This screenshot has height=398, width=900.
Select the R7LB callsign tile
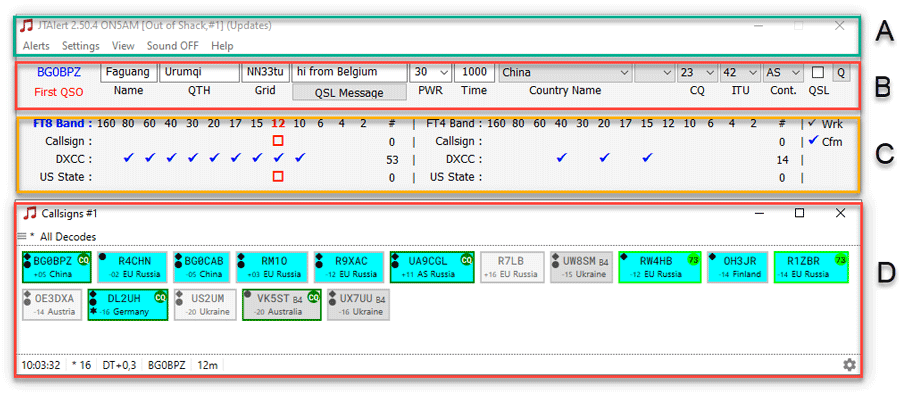pyautogui.click(x=511, y=266)
